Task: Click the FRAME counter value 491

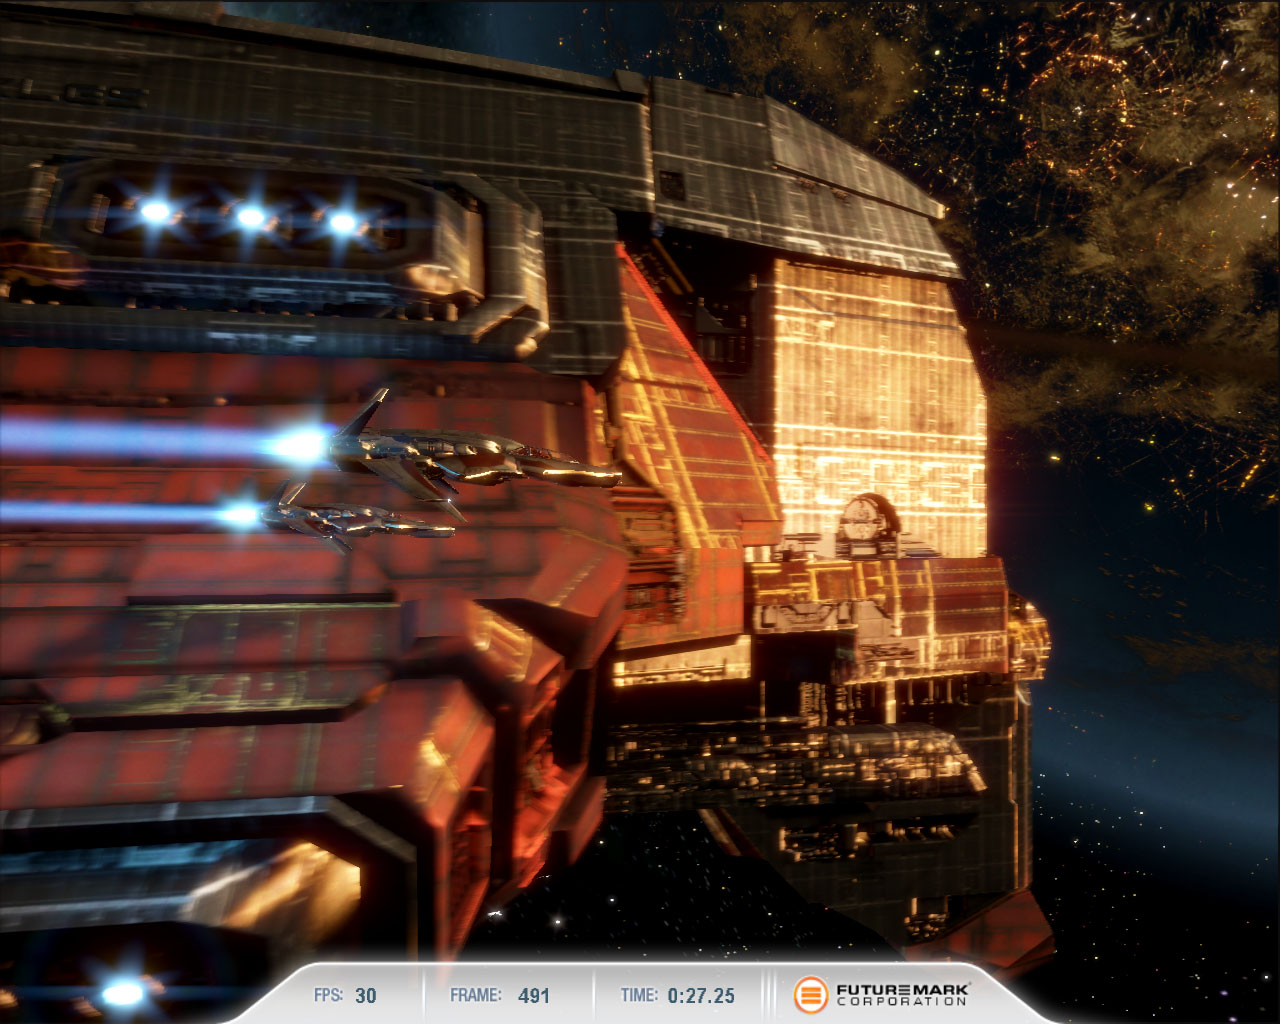Action: coord(534,995)
